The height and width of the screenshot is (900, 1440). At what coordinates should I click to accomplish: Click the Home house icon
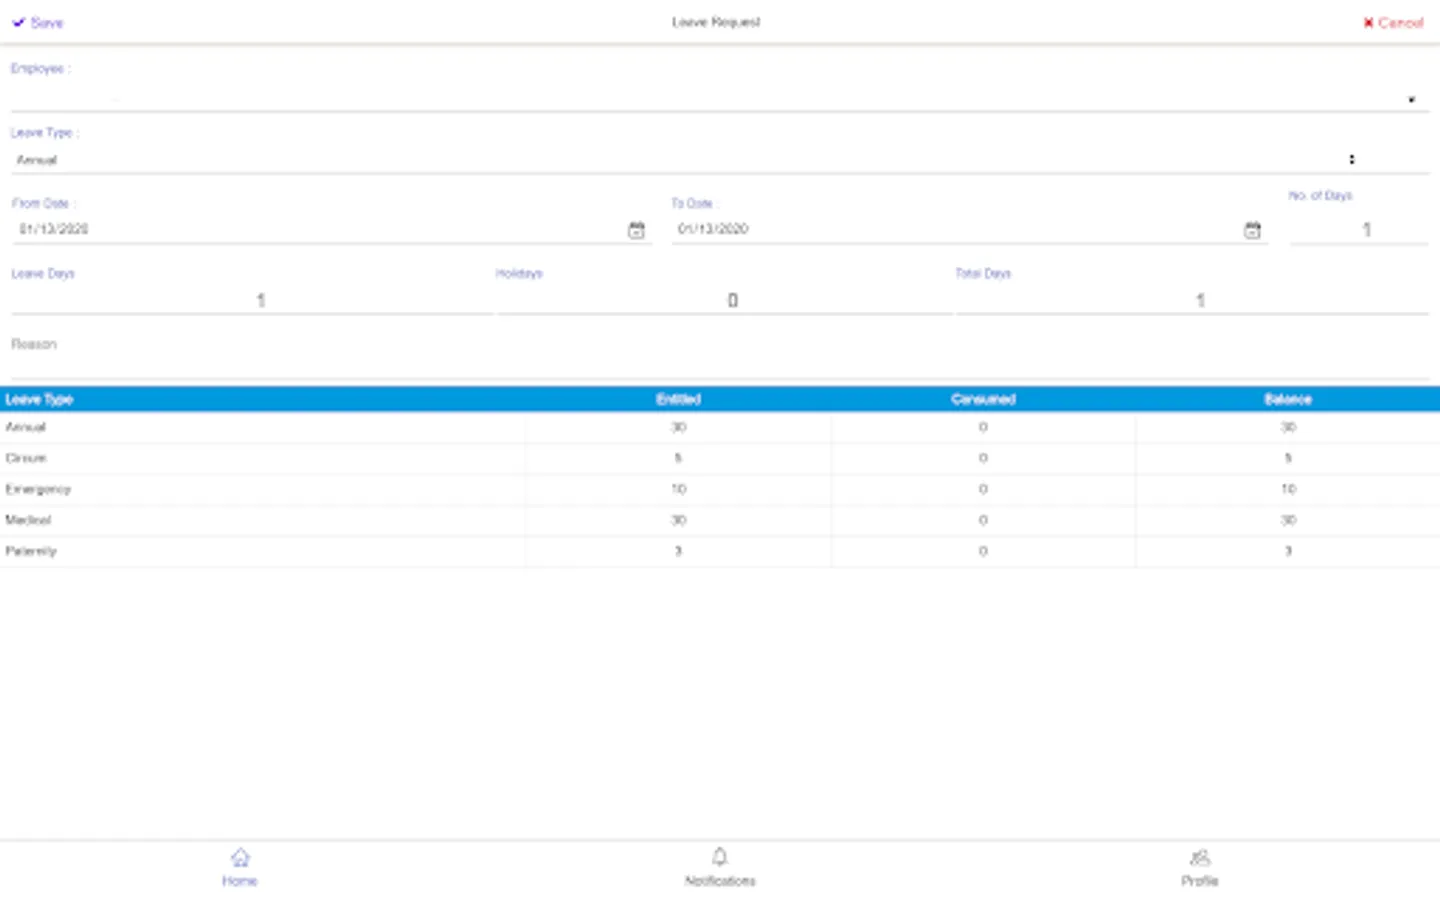point(240,857)
